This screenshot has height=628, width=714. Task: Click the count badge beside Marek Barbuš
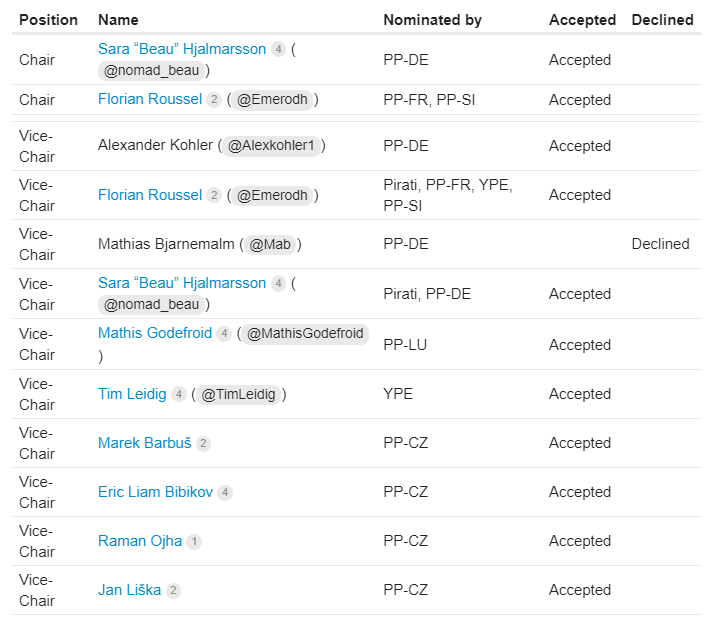tap(204, 443)
